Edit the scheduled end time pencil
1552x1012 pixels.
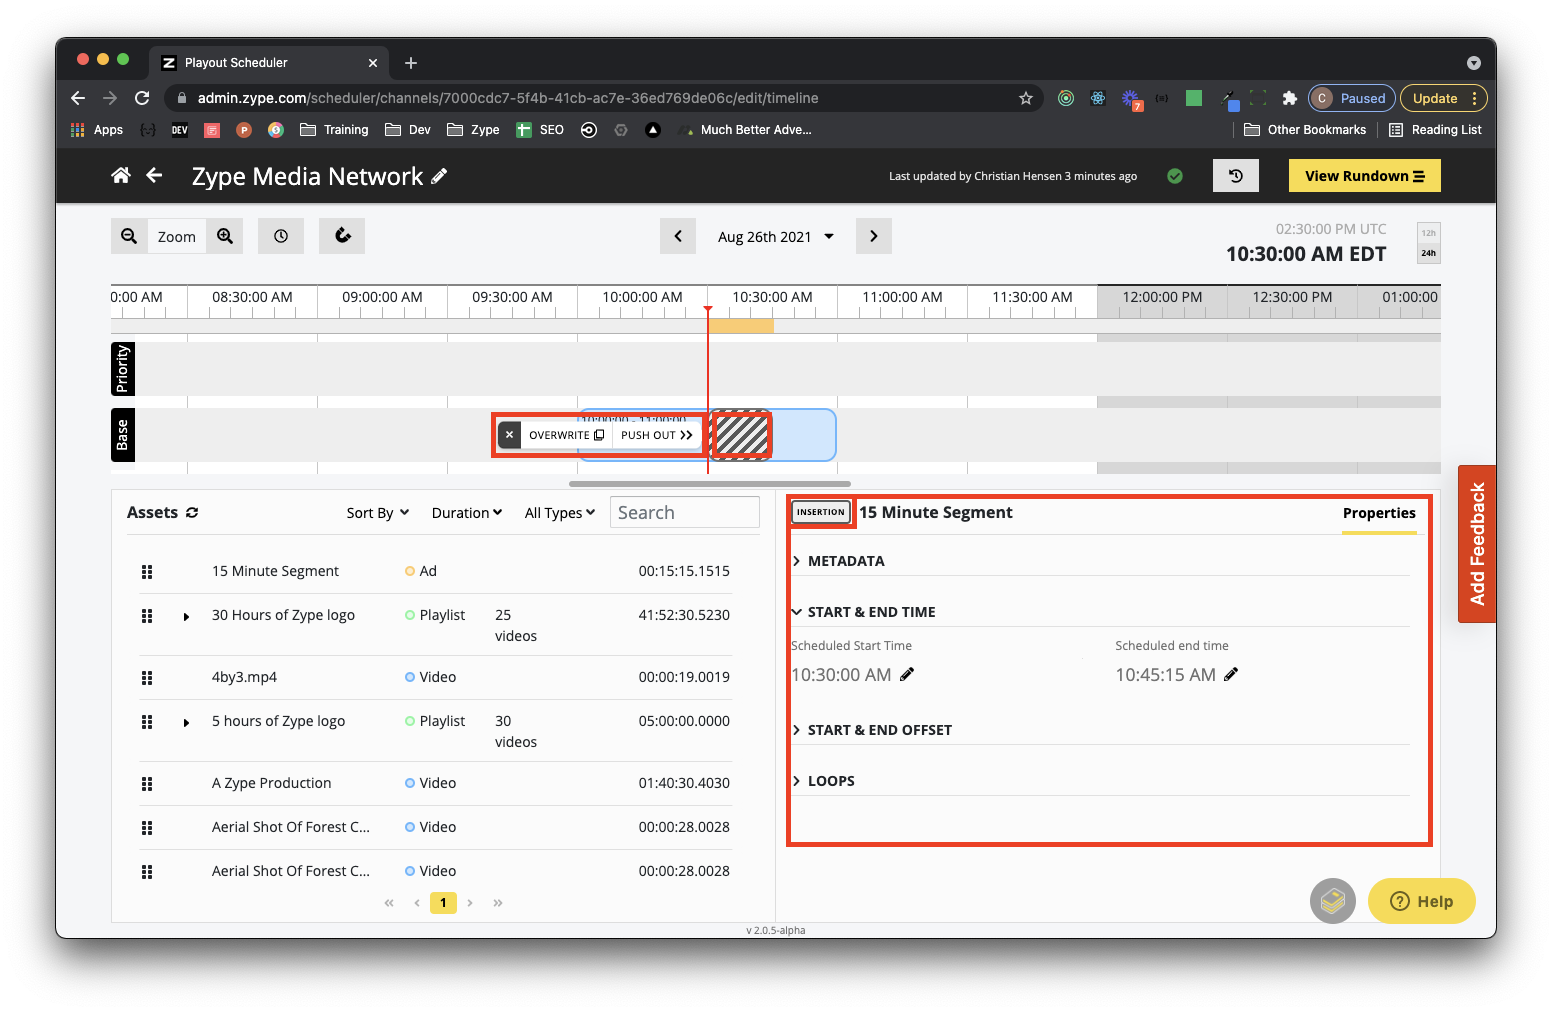pos(1231,674)
